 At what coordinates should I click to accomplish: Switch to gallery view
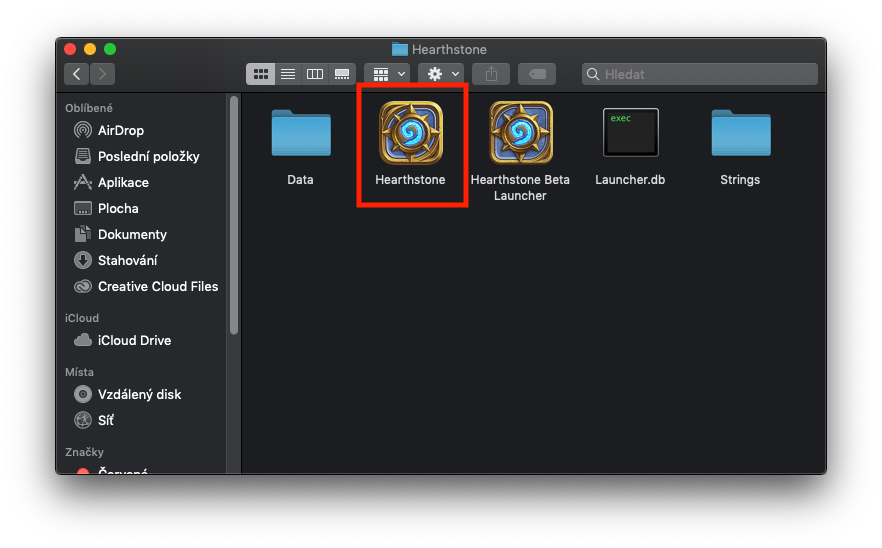(x=342, y=74)
